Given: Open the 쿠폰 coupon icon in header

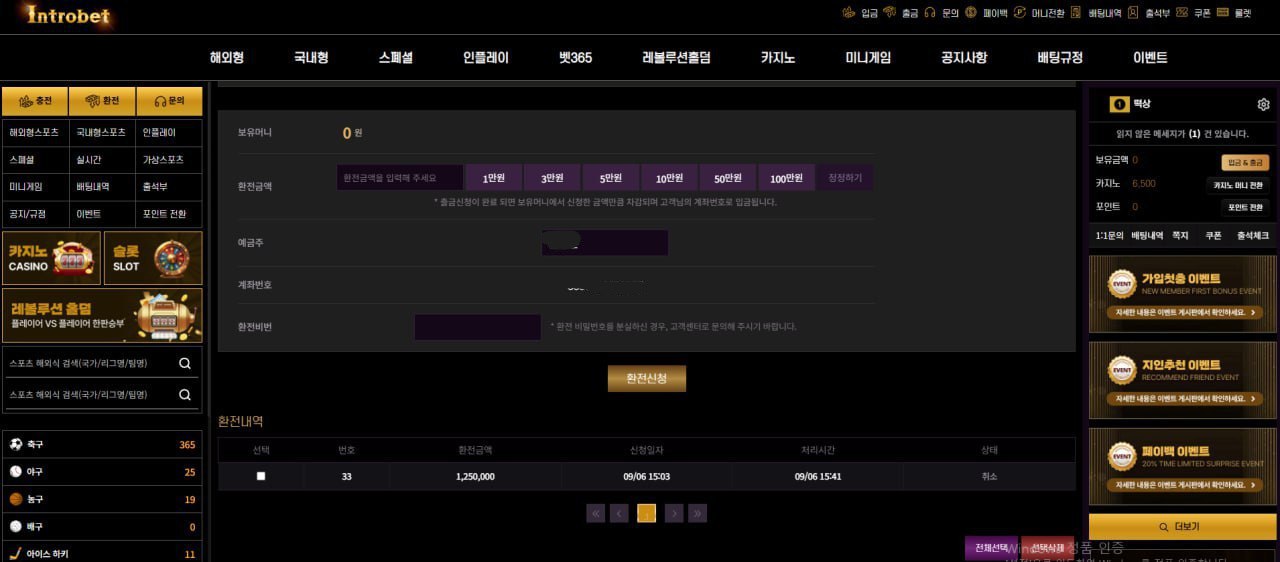Looking at the screenshot, I should click(x=1182, y=13).
